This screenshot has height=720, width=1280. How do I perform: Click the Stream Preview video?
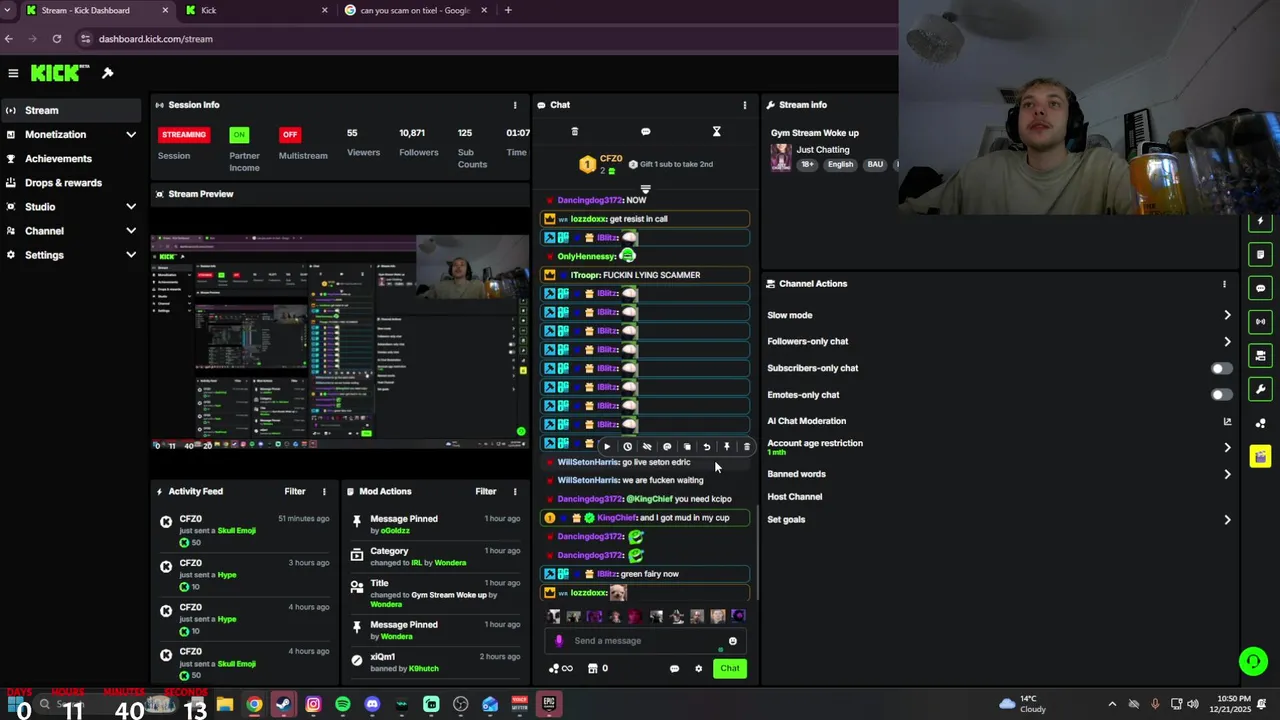340,342
